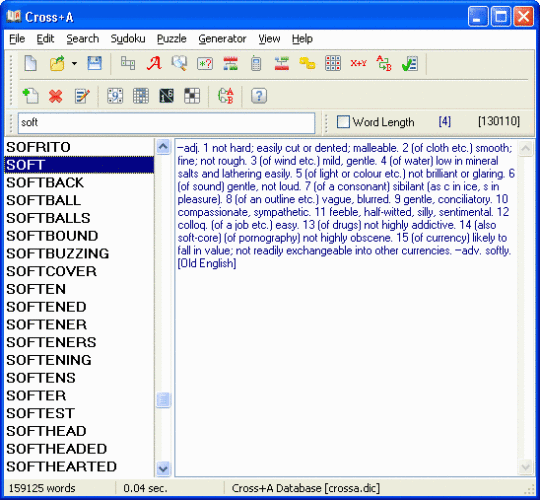Select SOFTEST in the word list
The image size is (540, 500).
[79, 413]
